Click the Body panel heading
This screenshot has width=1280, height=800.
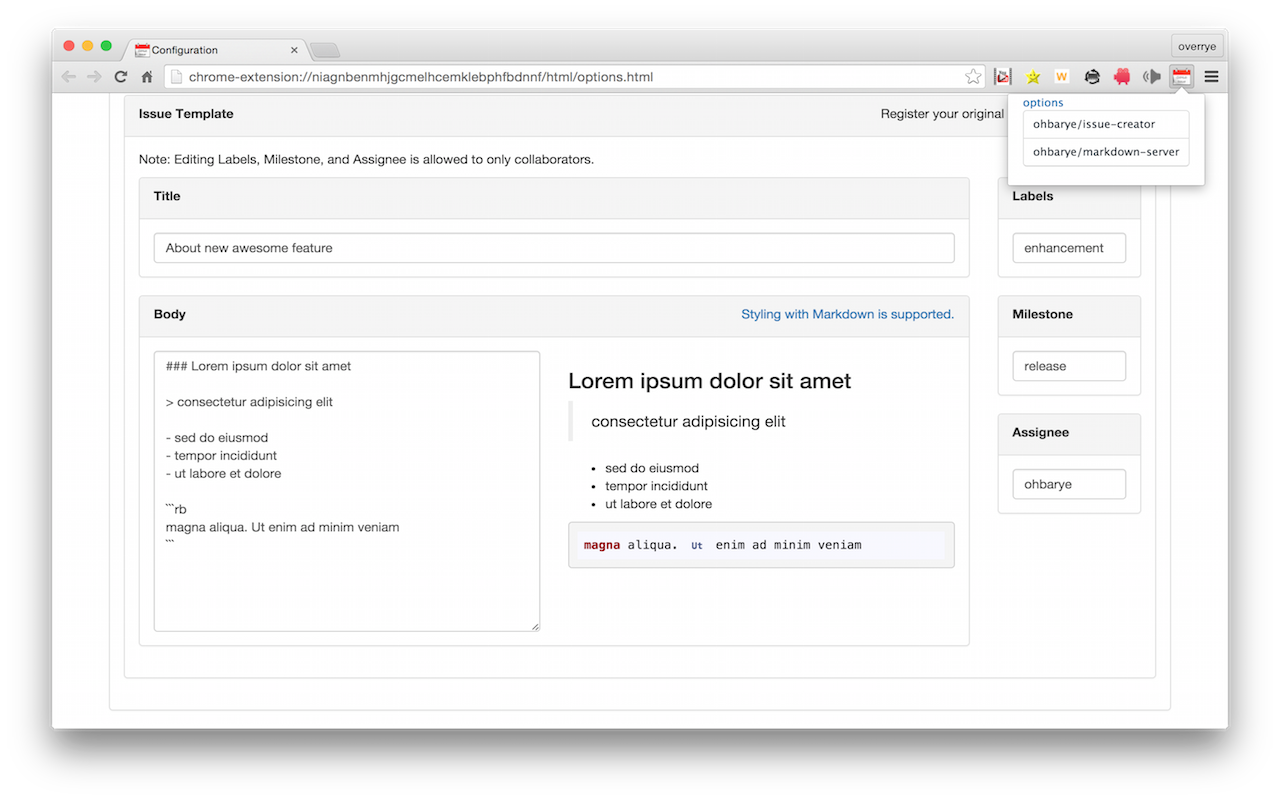(x=170, y=314)
